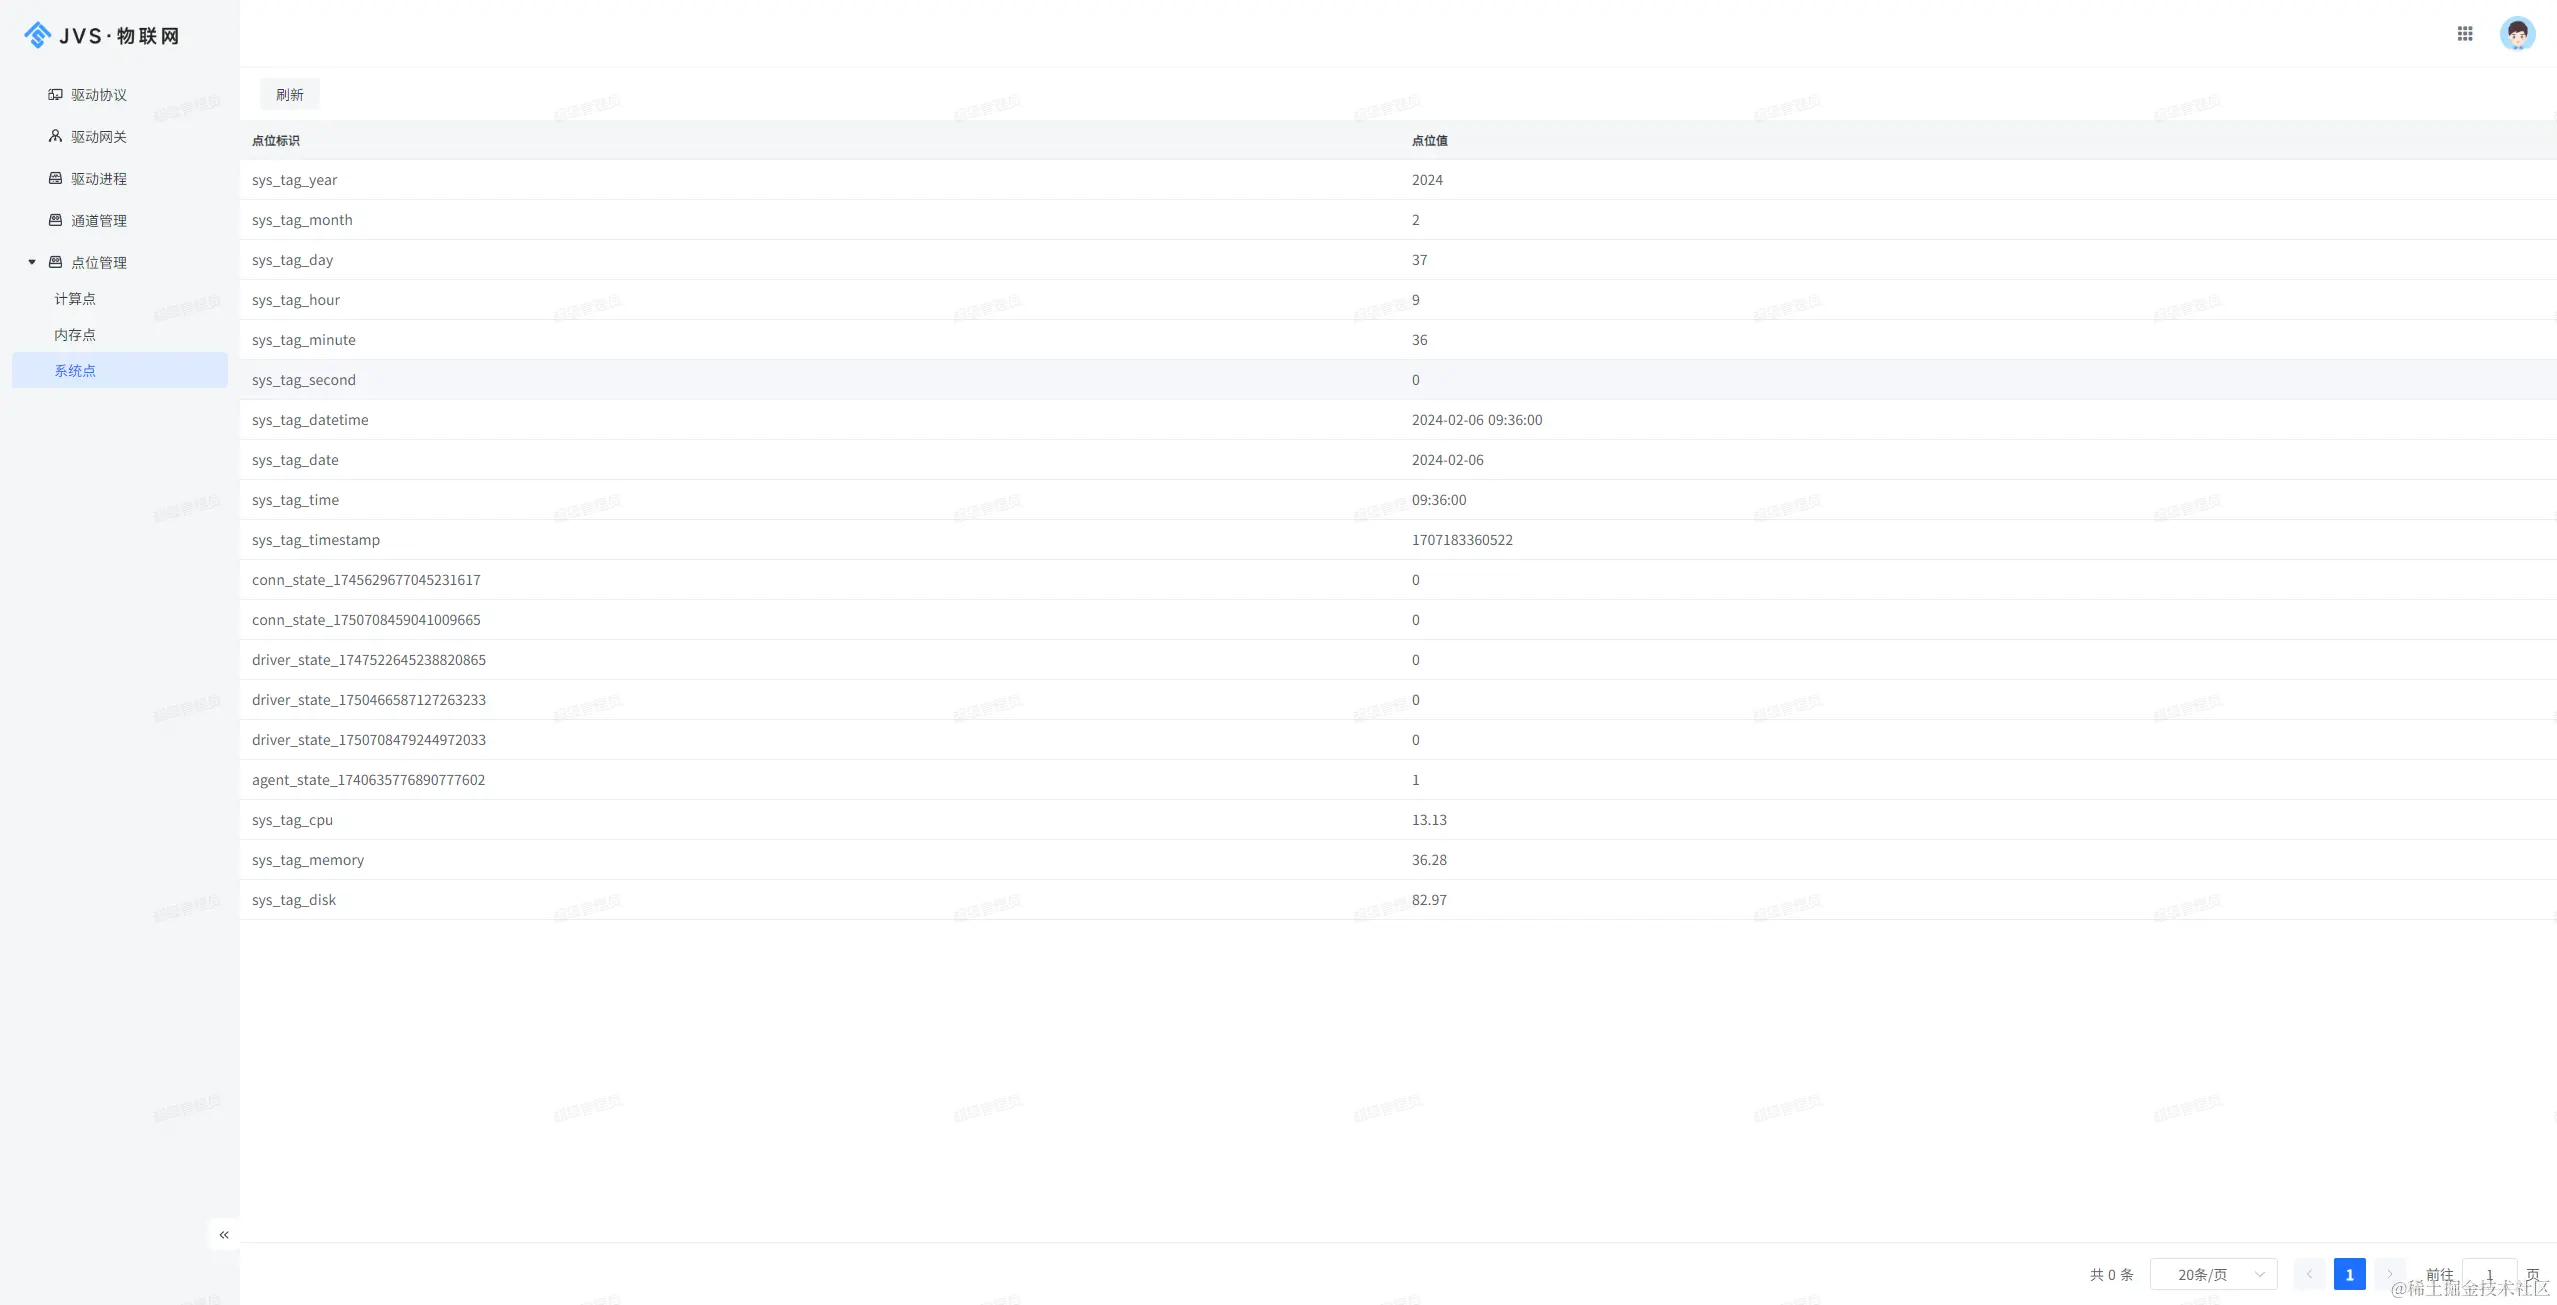Click the 驱动网关 person icon
The width and height of the screenshot is (2557, 1305).
(56, 137)
